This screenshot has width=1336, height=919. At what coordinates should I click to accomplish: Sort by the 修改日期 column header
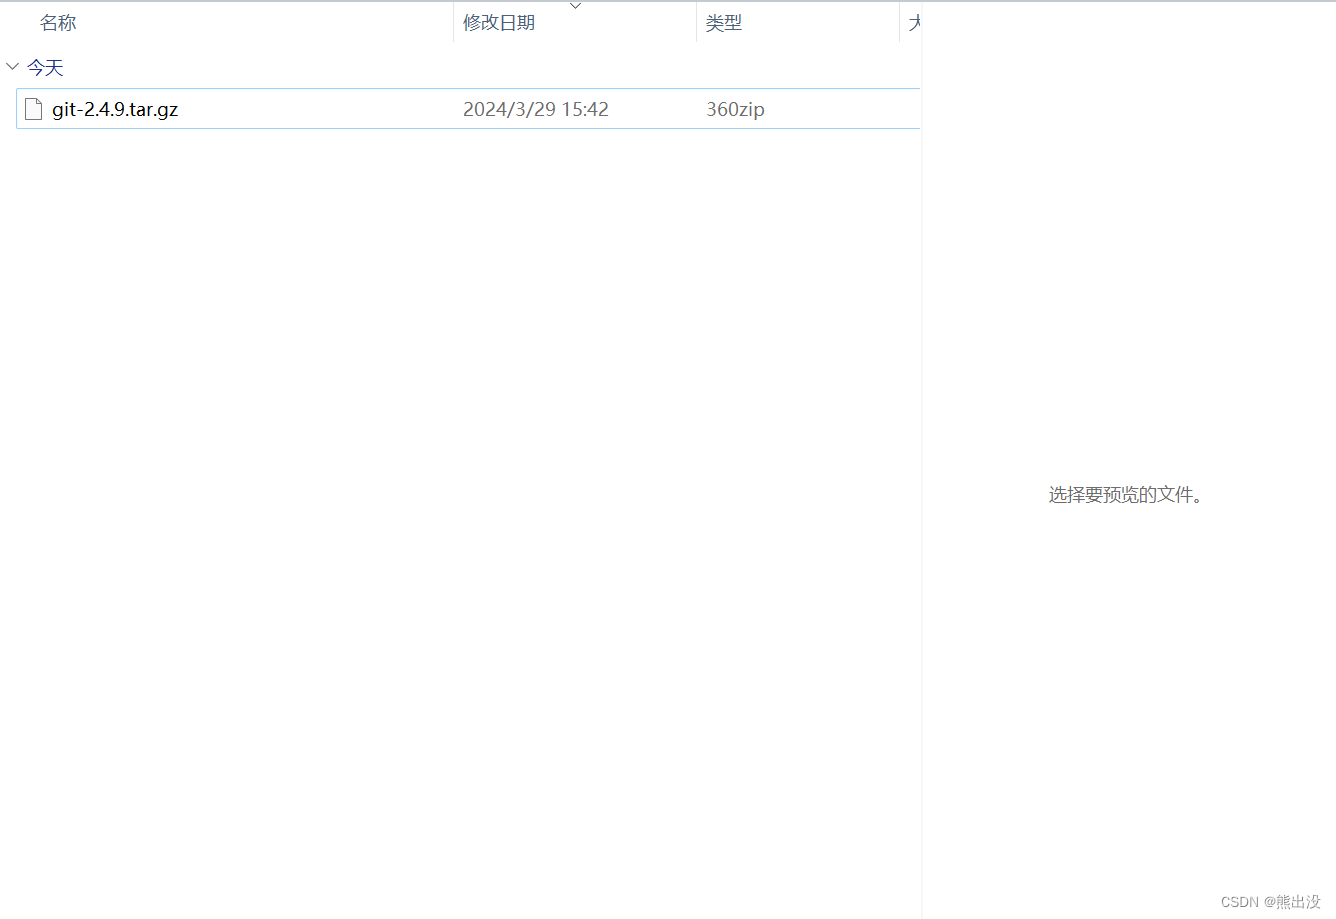[499, 22]
